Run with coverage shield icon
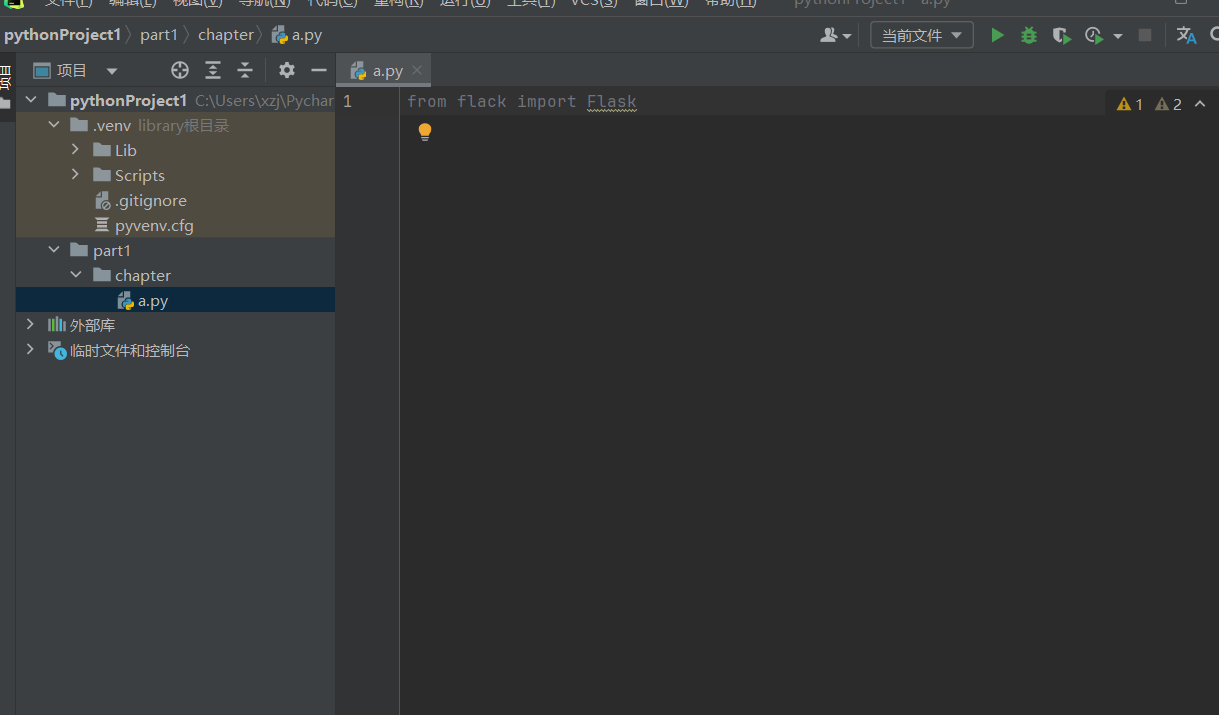 (x=1061, y=35)
